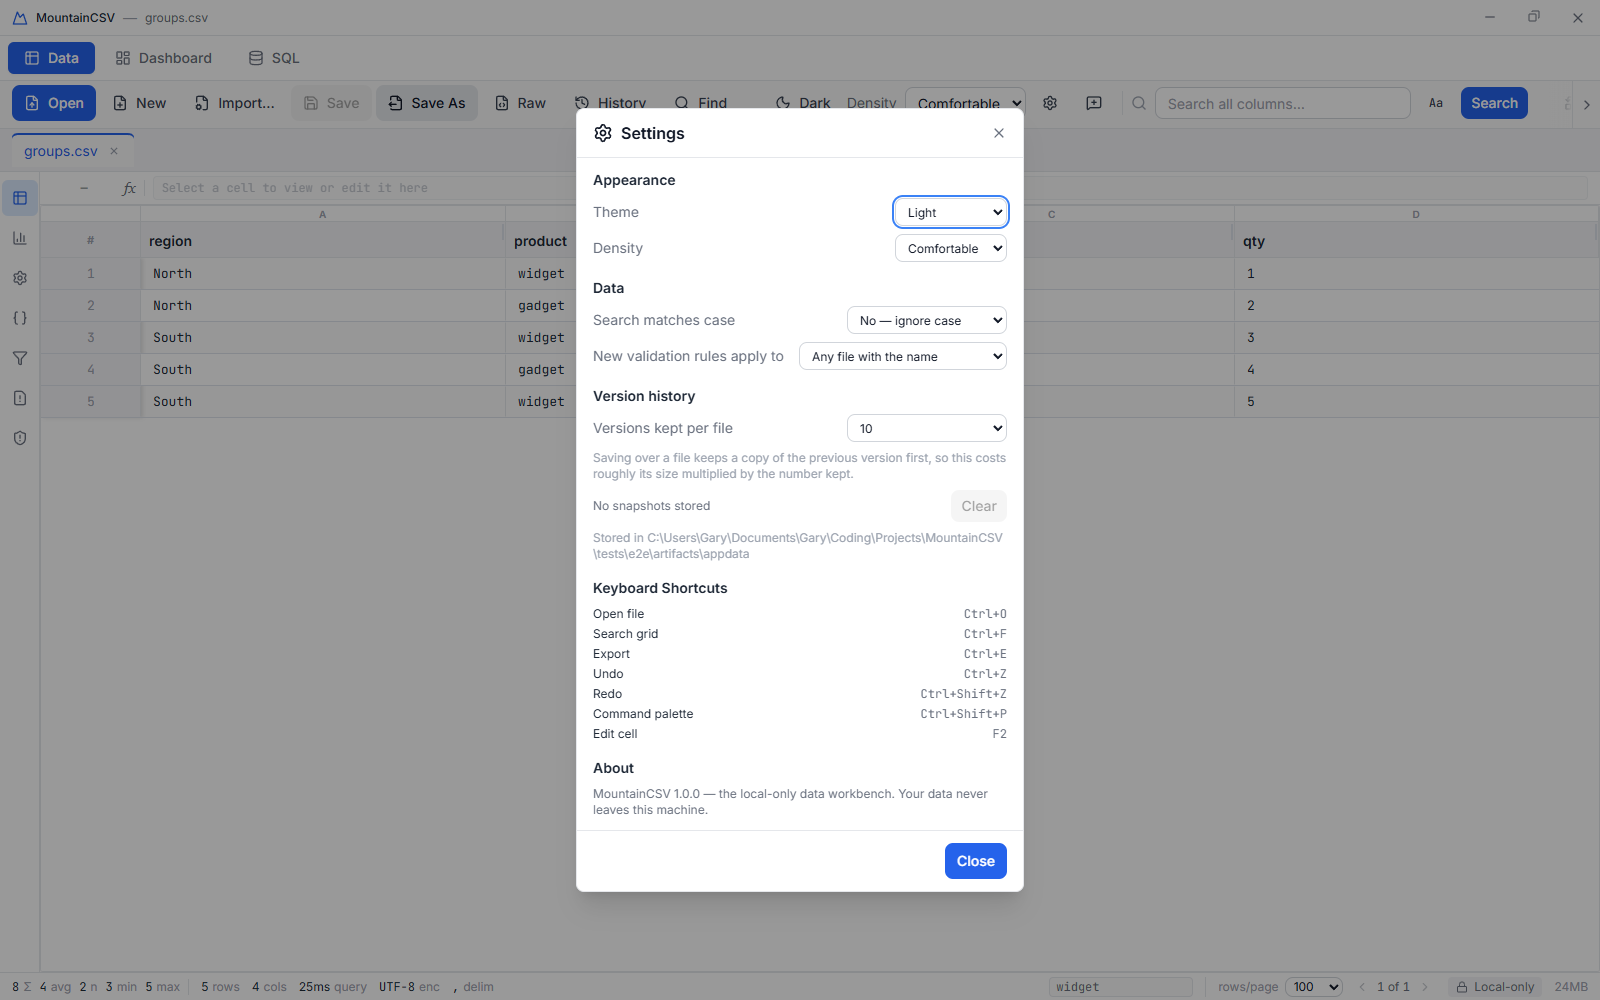Click the Open file button
This screenshot has width=1600, height=1000.
[x=54, y=103]
